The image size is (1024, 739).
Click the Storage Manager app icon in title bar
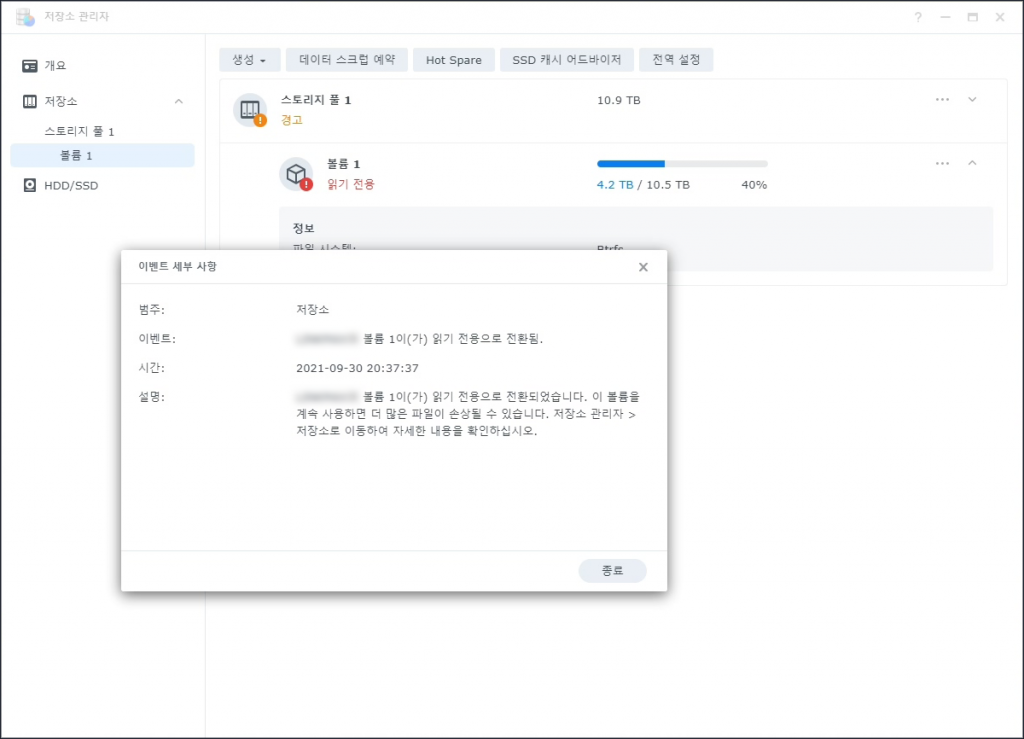(25, 17)
